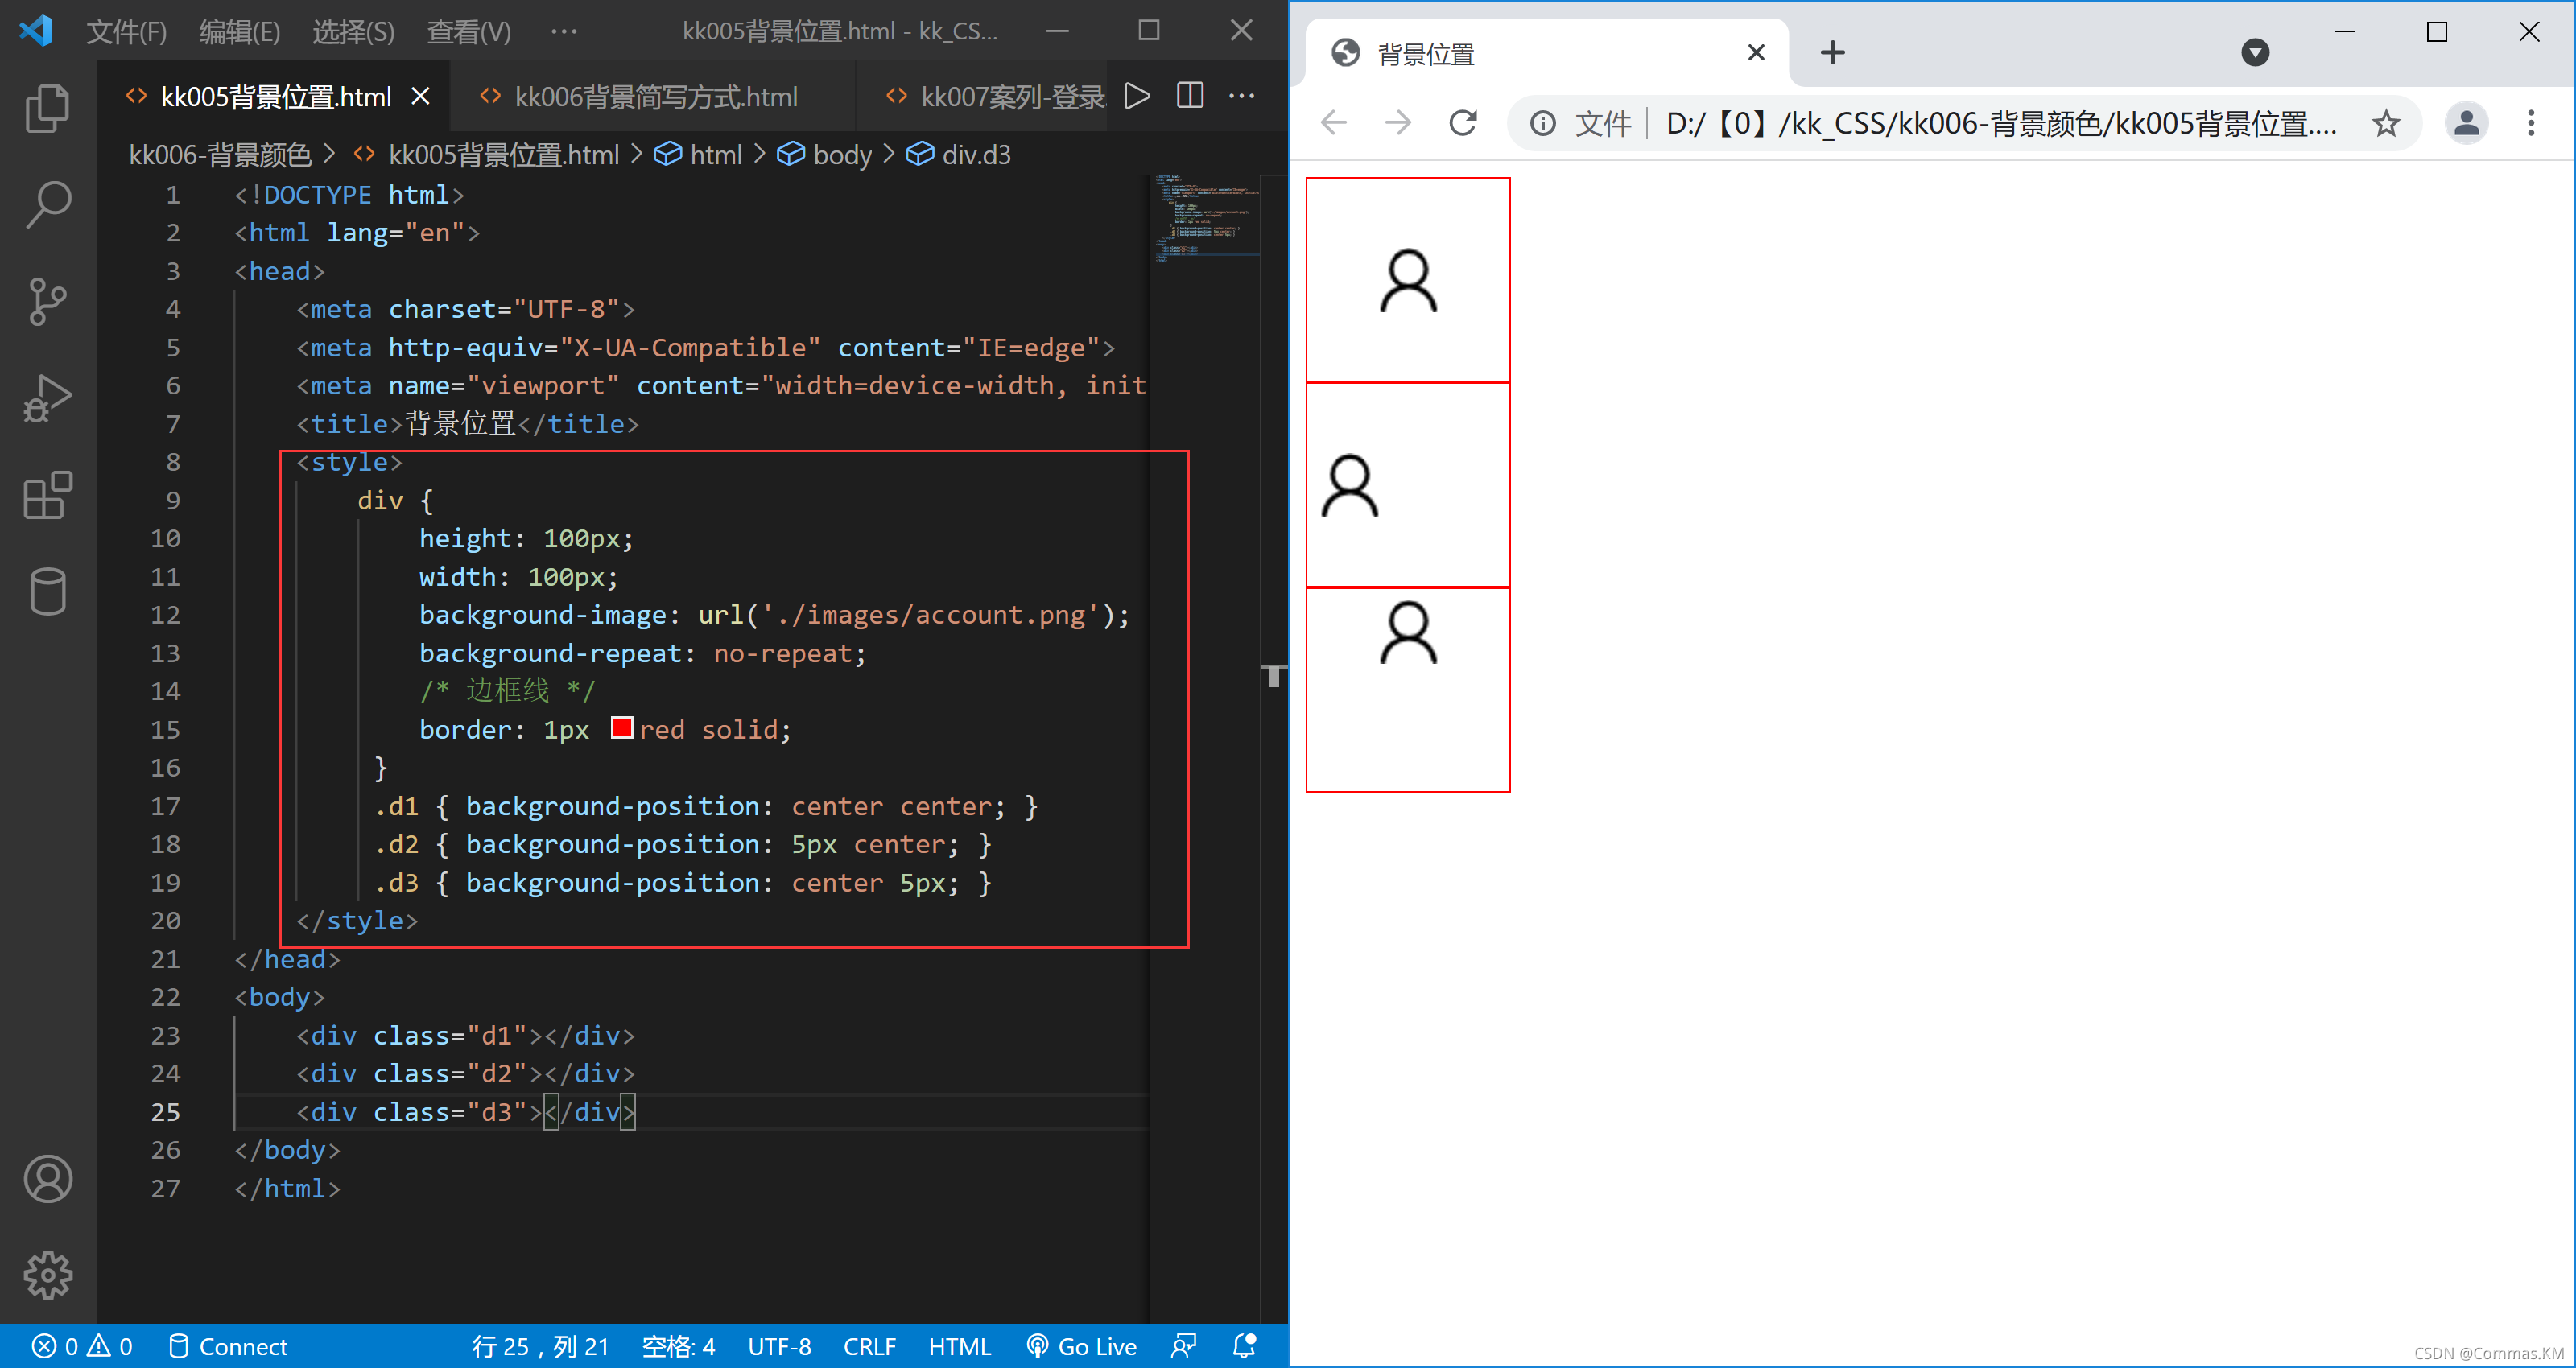Image resolution: width=2576 pixels, height=1368 pixels.
Task: Open notifications bell in status bar
Action: [1244, 1347]
